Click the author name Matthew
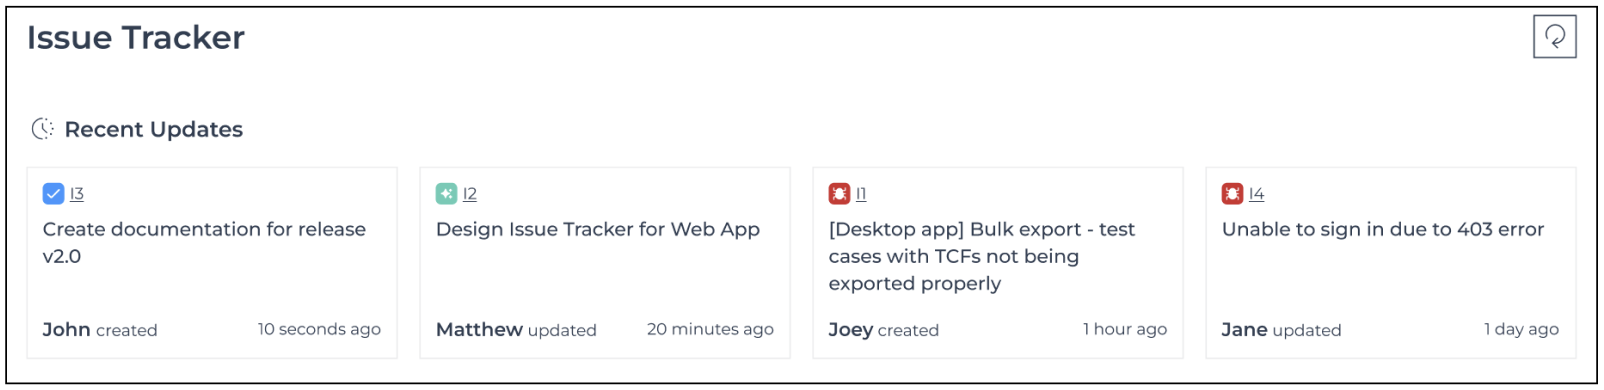This screenshot has width=1604, height=390. pyautogui.click(x=479, y=329)
